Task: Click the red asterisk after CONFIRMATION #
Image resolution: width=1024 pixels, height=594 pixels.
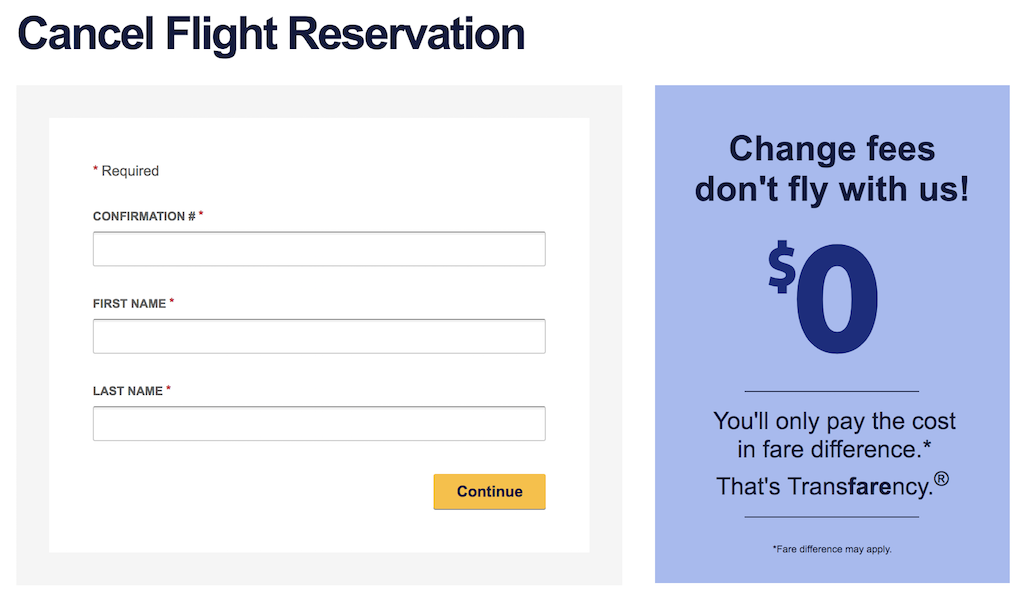Action: pyautogui.click(x=201, y=215)
